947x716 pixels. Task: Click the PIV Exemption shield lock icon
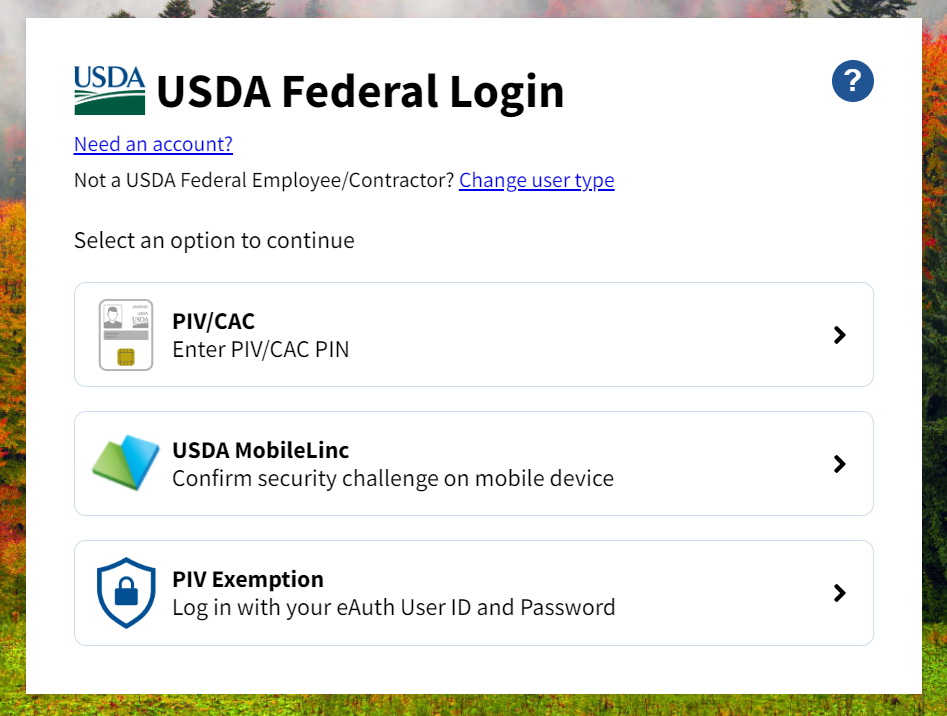pos(126,593)
